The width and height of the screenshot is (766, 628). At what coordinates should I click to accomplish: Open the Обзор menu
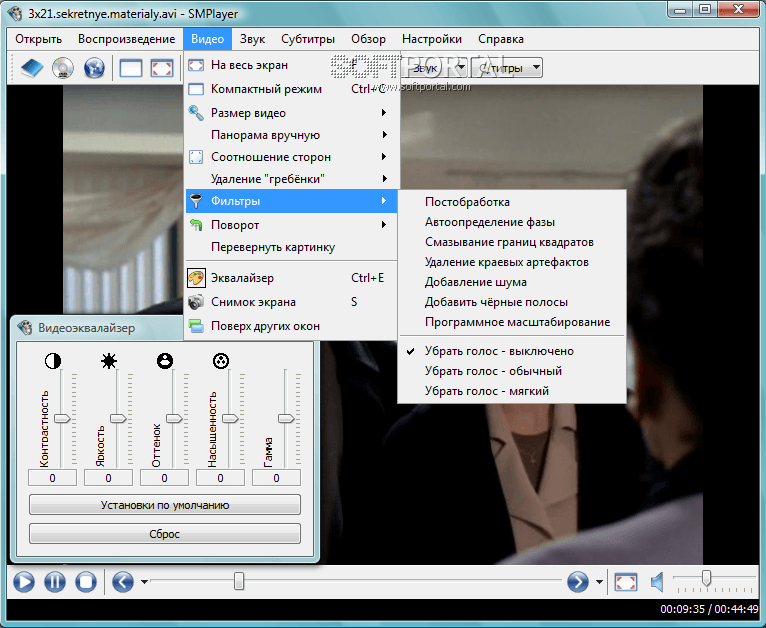point(368,39)
